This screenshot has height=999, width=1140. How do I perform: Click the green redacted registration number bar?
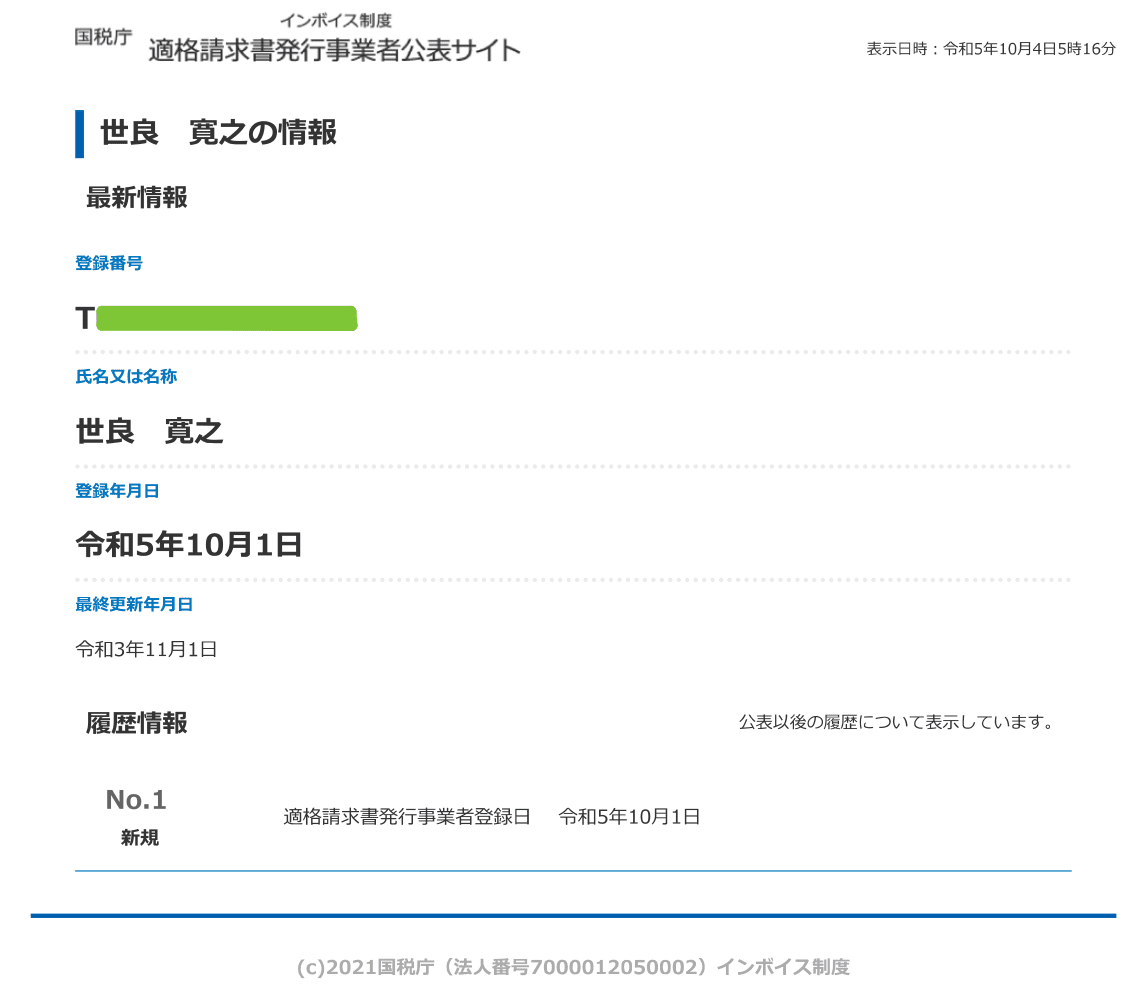click(x=227, y=318)
